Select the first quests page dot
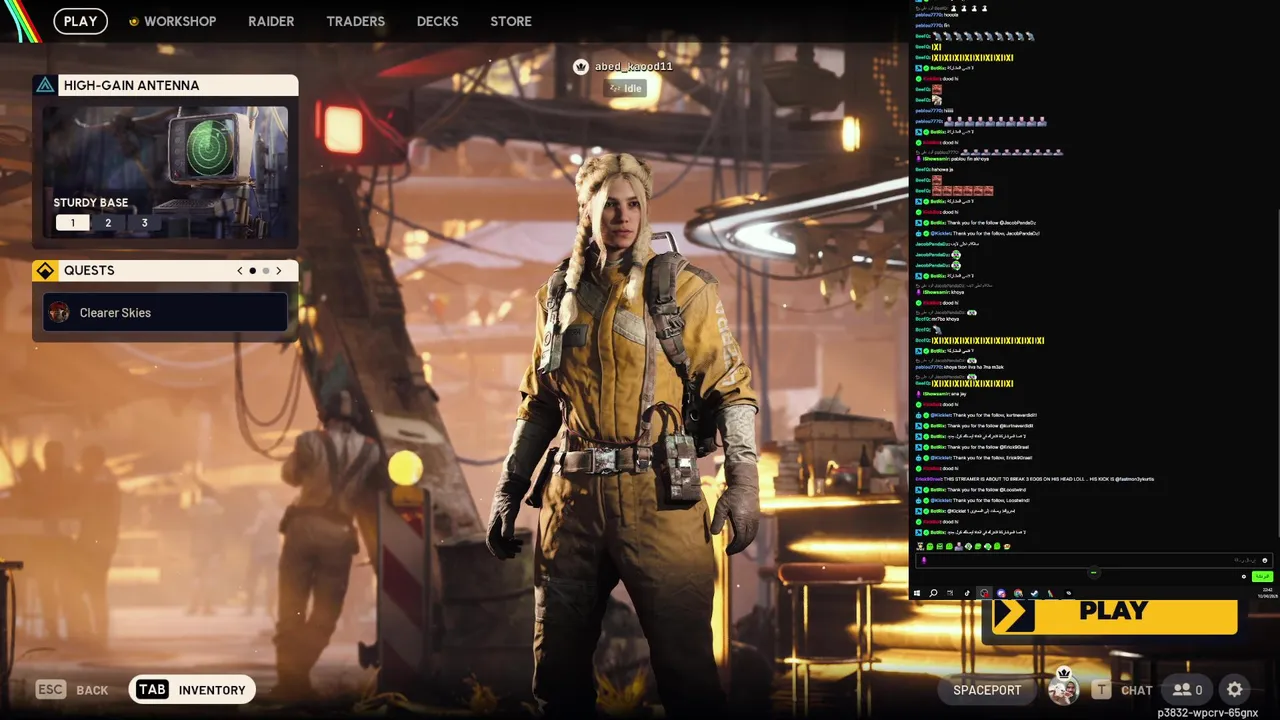Screen dimensions: 1280x720 (253, 271)
